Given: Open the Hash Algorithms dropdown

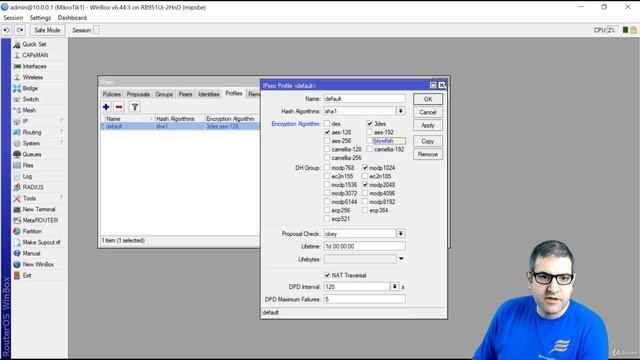Looking at the screenshot, I should click(400, 111).
